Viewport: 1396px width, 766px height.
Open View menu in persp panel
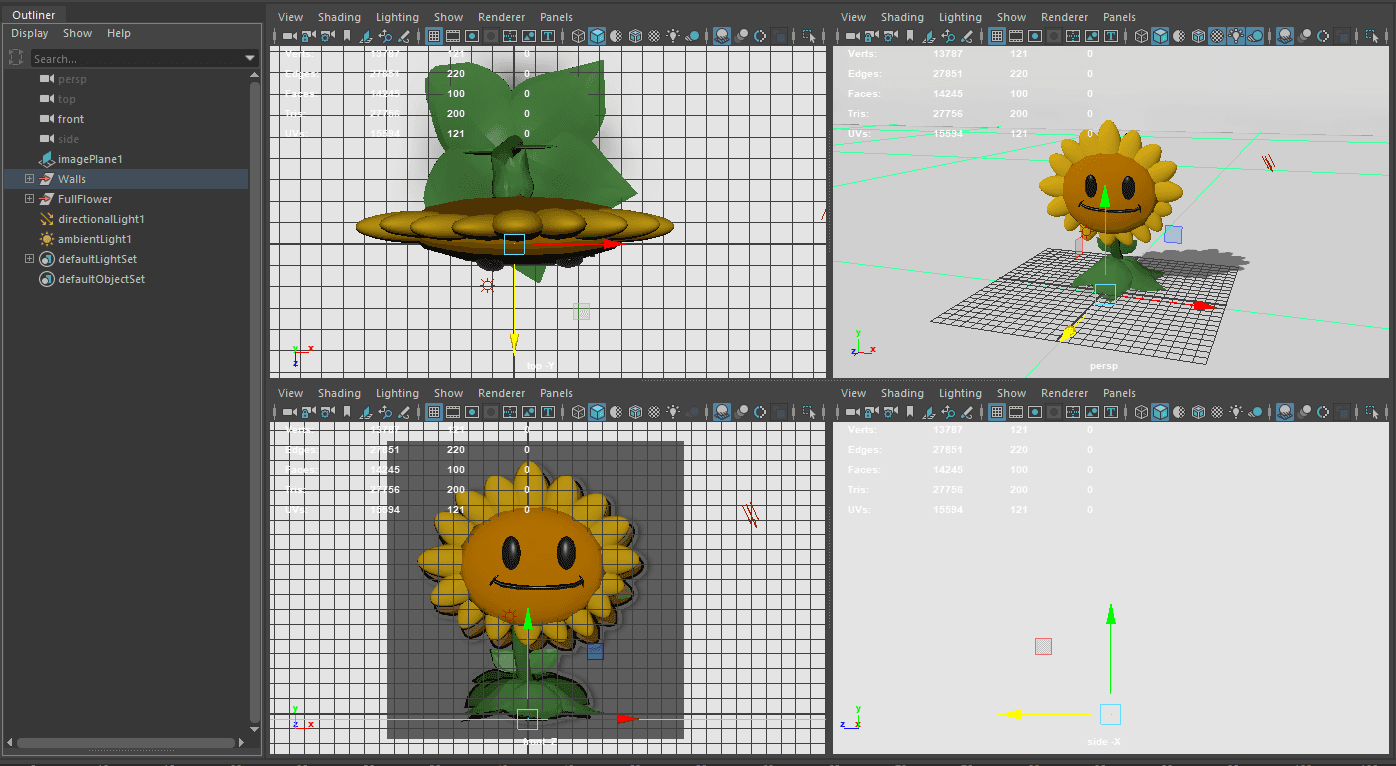pyautogui.click(x=853, y=17)
